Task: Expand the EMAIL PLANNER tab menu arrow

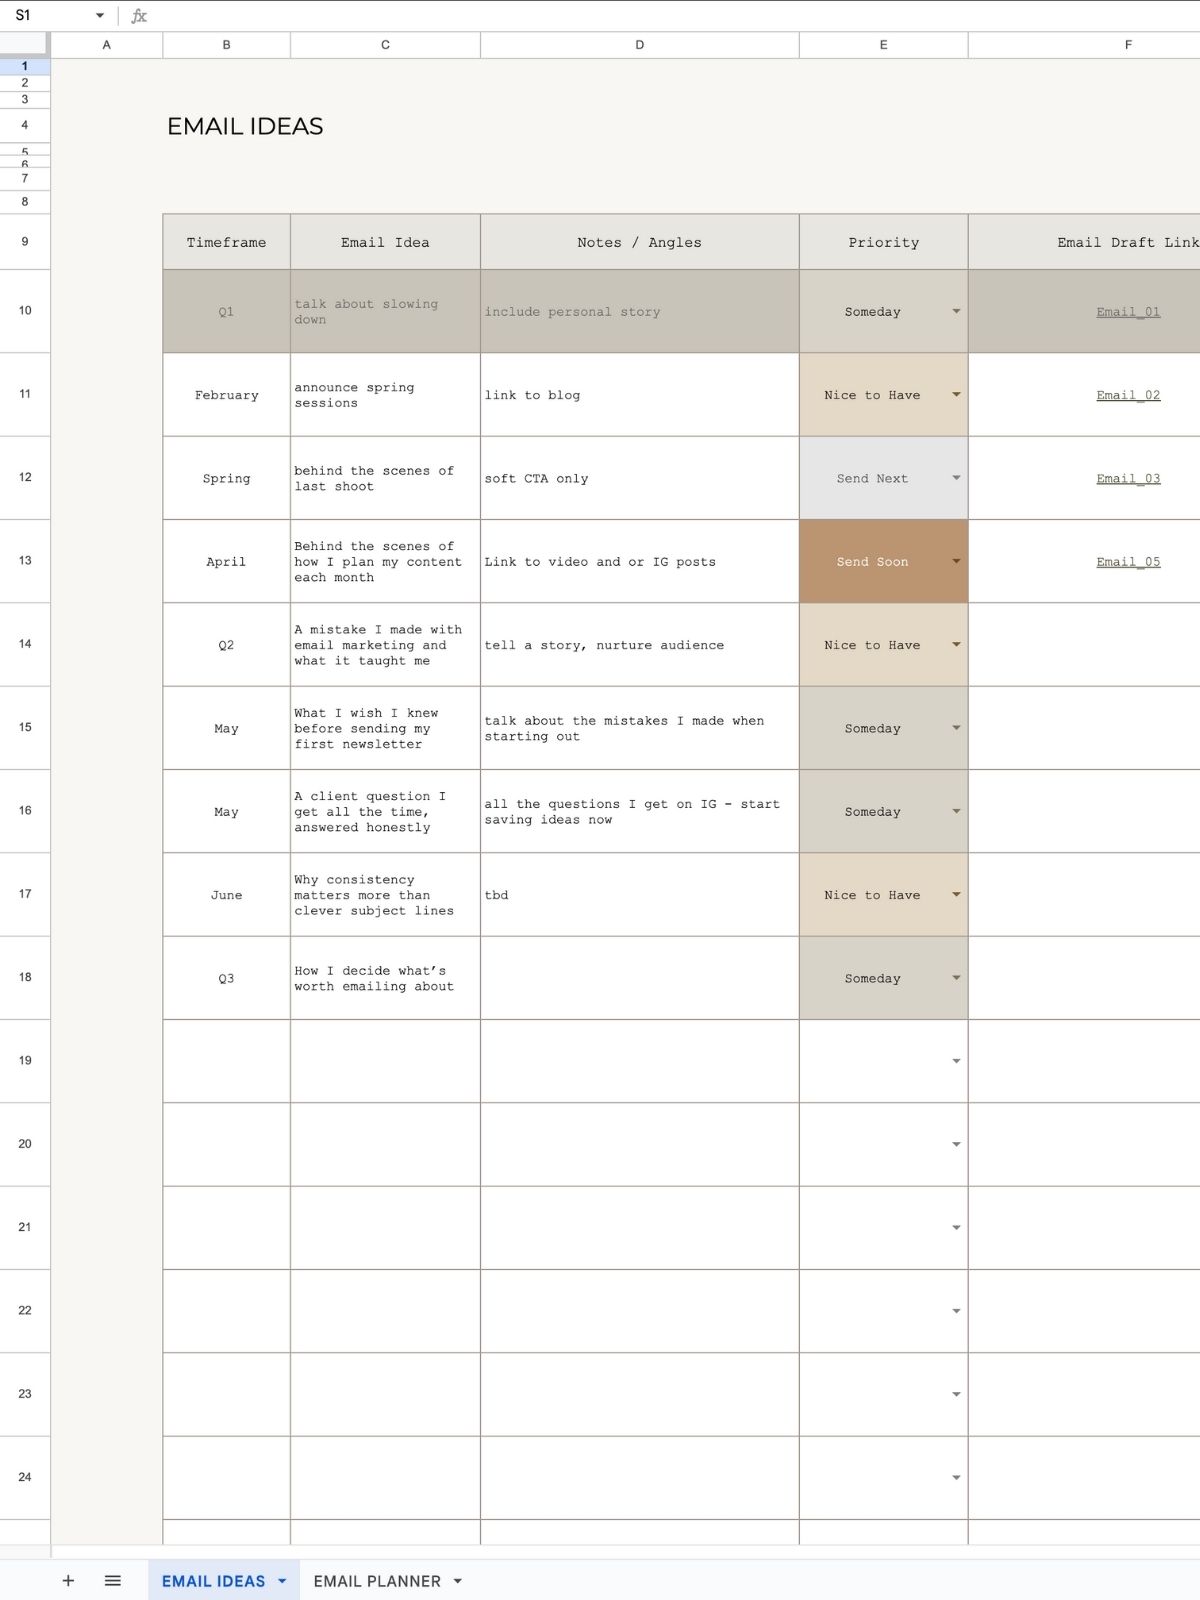Action: tap(458, 1581)
